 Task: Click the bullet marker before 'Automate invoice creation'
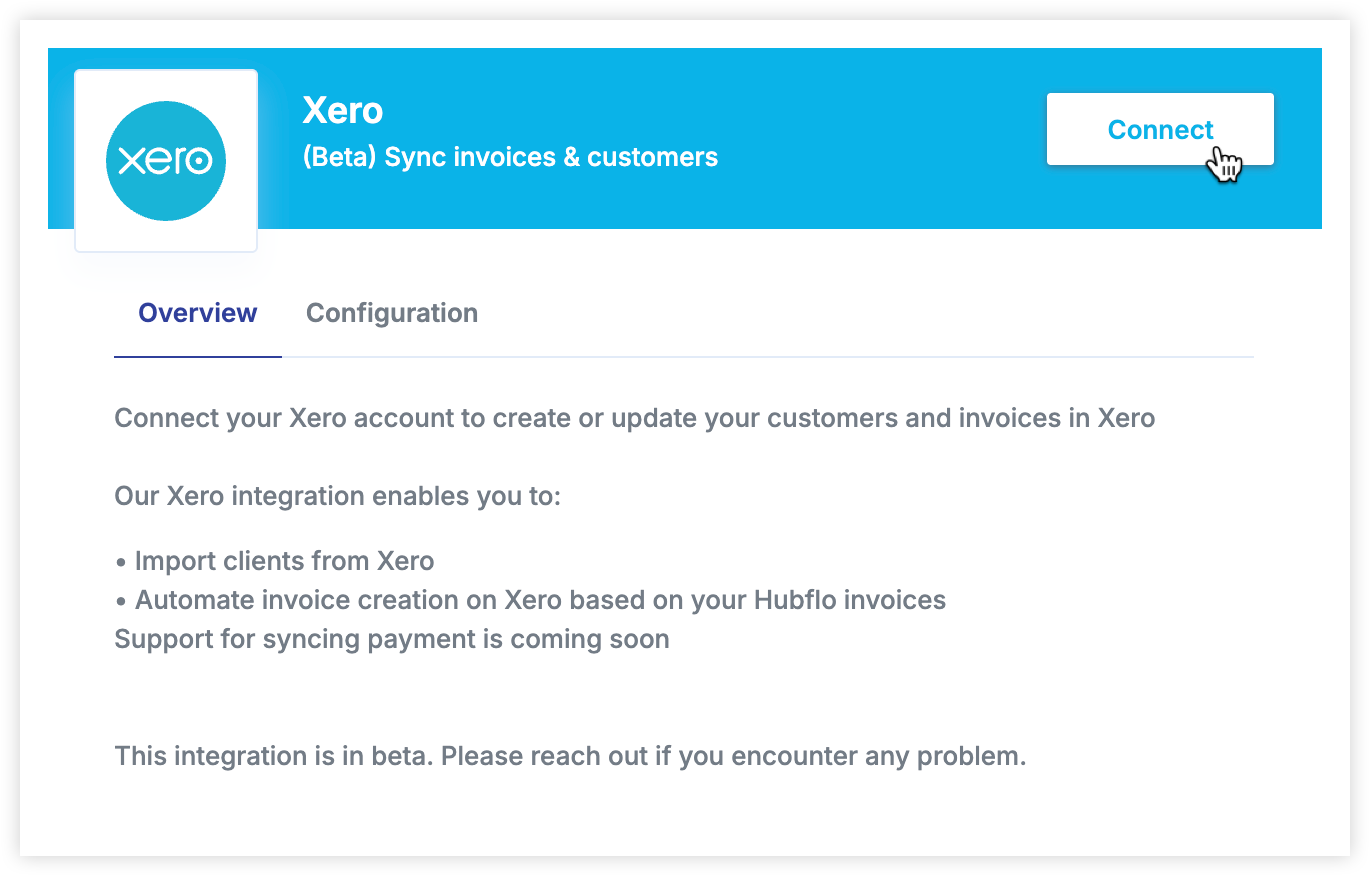point(121,601)
